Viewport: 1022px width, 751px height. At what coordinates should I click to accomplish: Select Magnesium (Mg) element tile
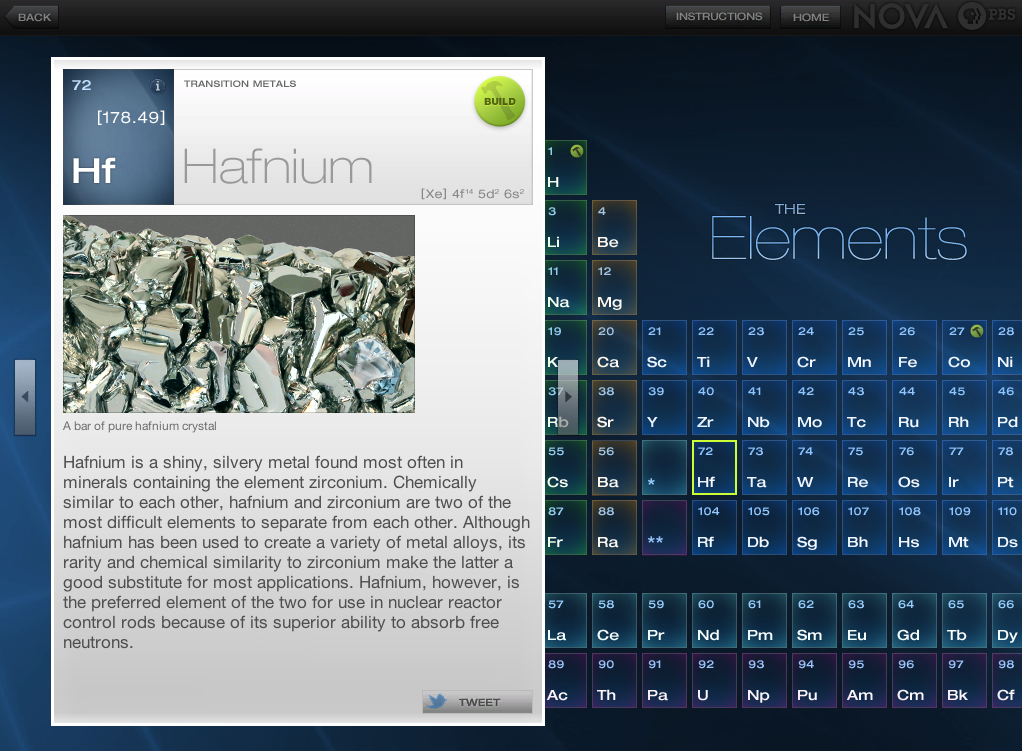point(614,287)
